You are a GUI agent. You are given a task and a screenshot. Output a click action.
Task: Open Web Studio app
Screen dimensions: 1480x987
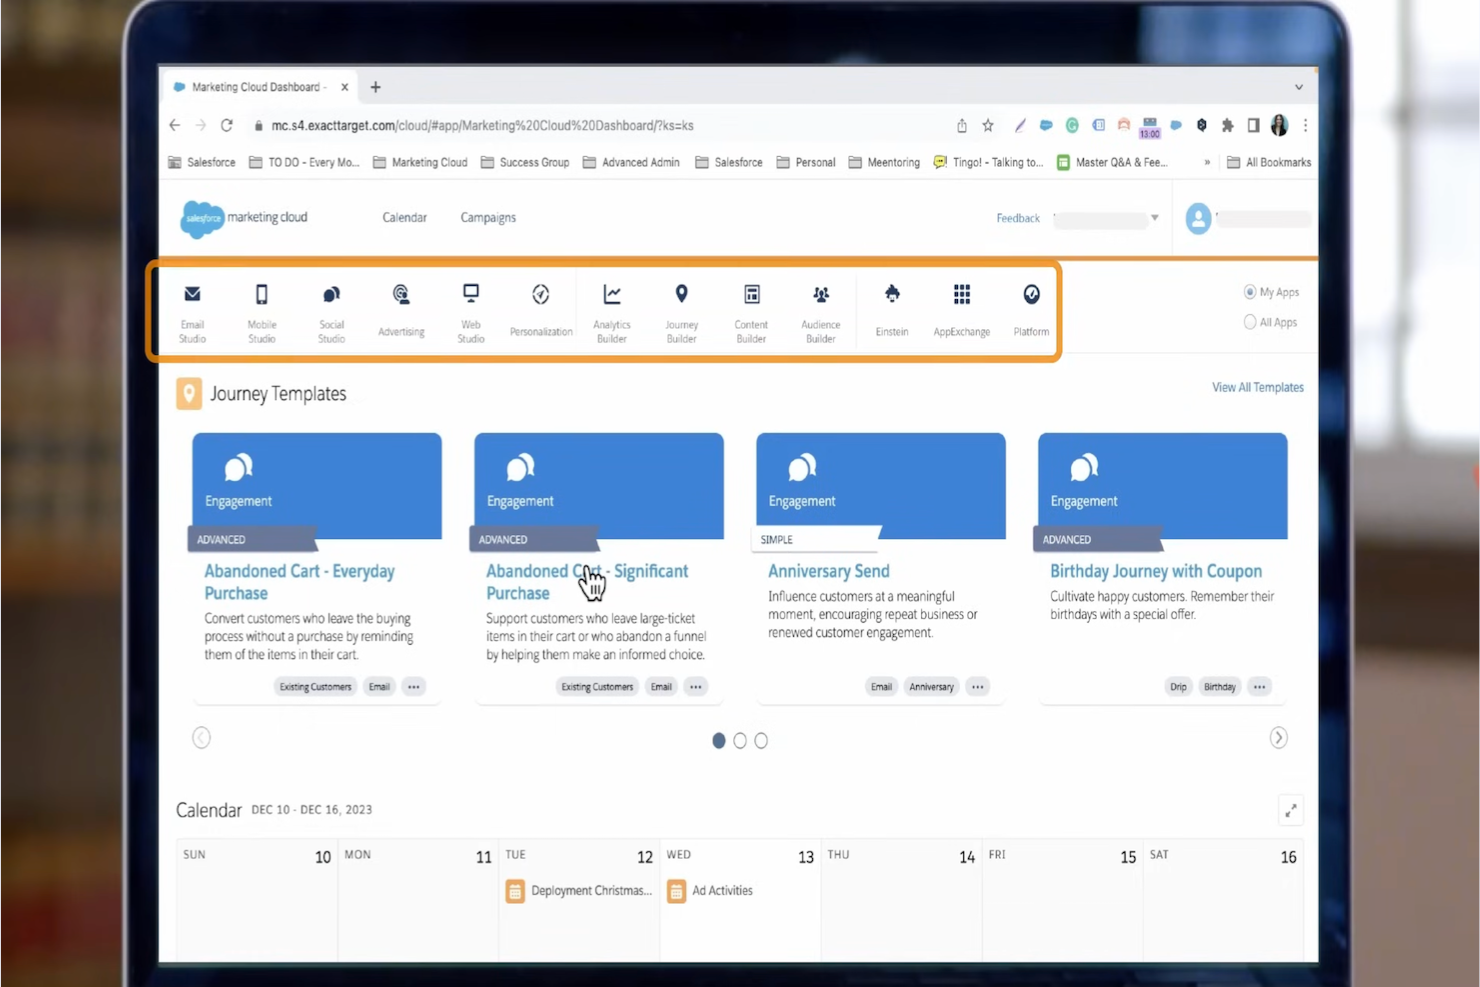[471, 313]
